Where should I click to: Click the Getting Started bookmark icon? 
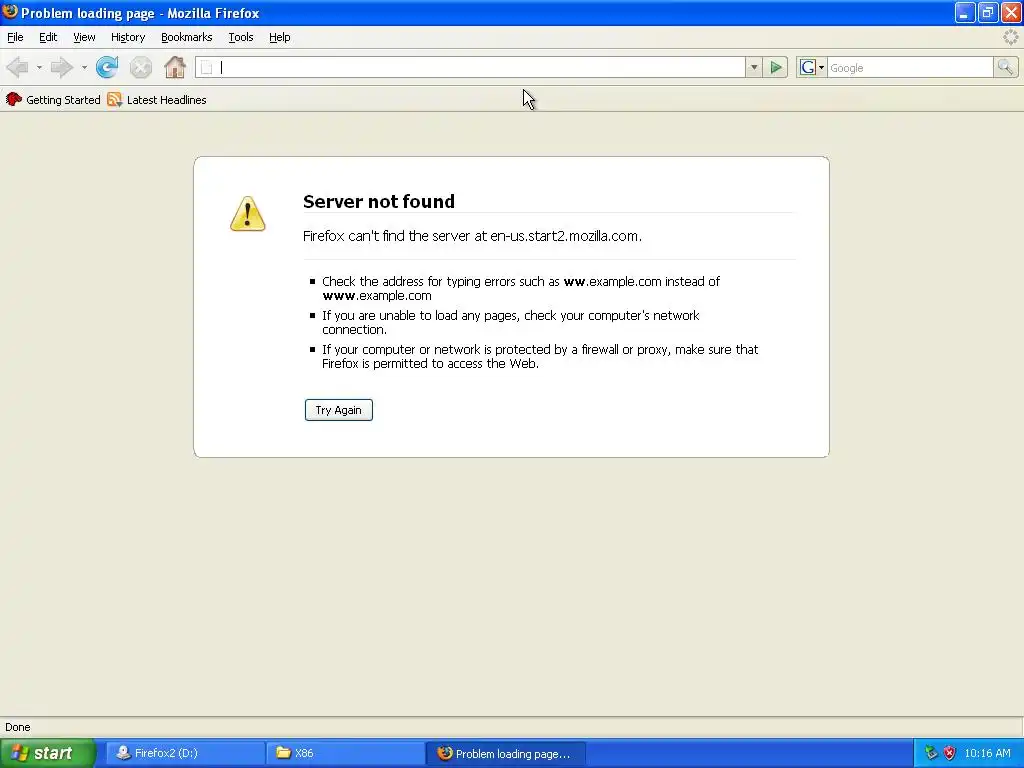14,99
